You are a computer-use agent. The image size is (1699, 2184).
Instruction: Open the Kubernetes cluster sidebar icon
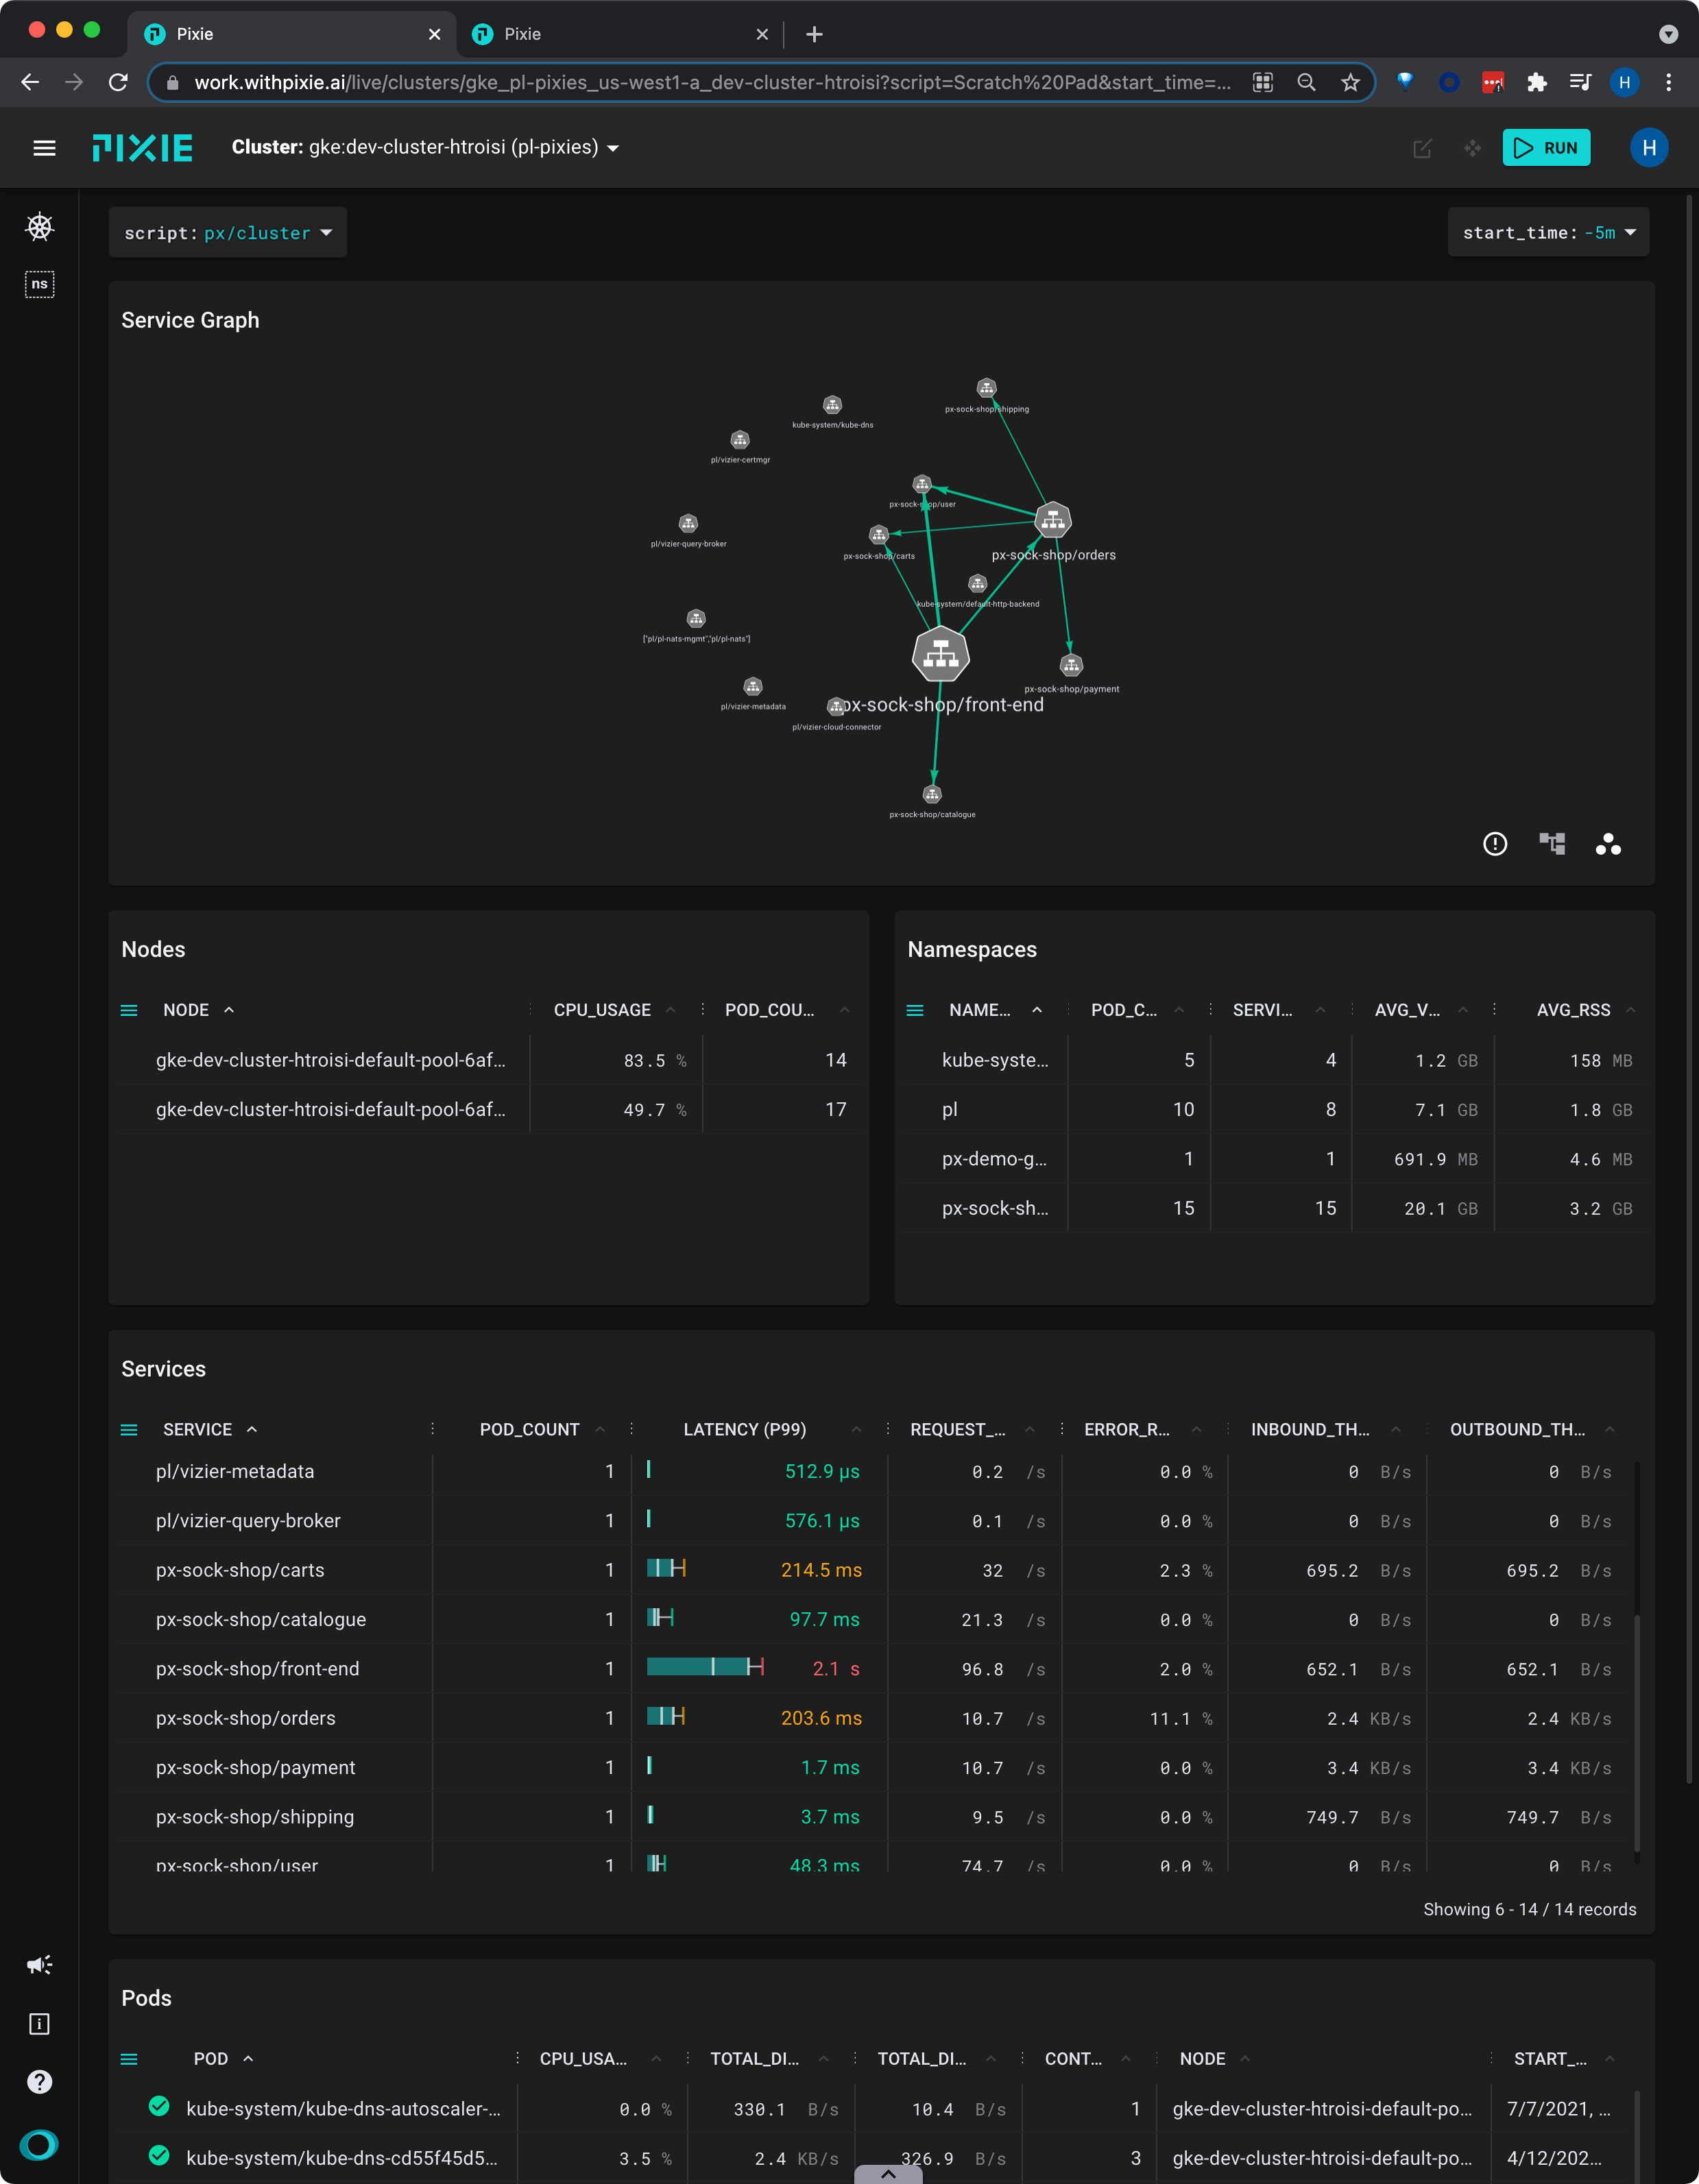tap(39, 227)
